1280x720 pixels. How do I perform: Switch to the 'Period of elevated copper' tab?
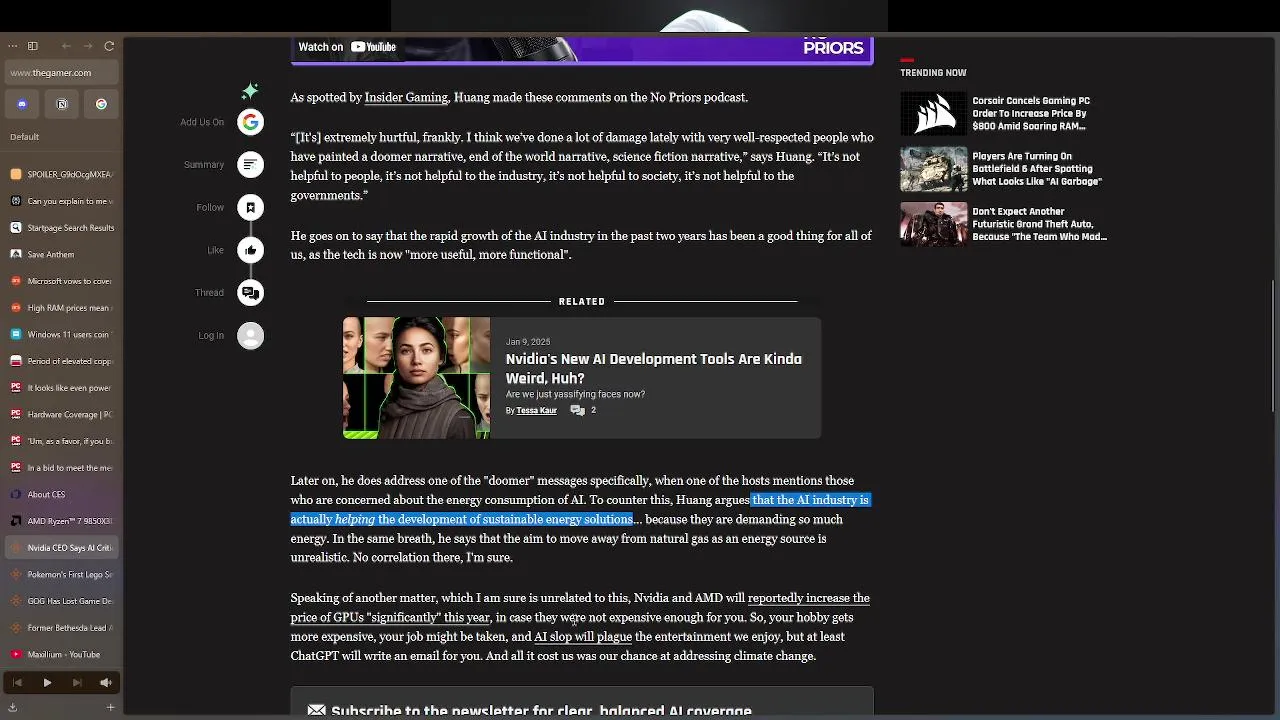[x=61, y=361]
